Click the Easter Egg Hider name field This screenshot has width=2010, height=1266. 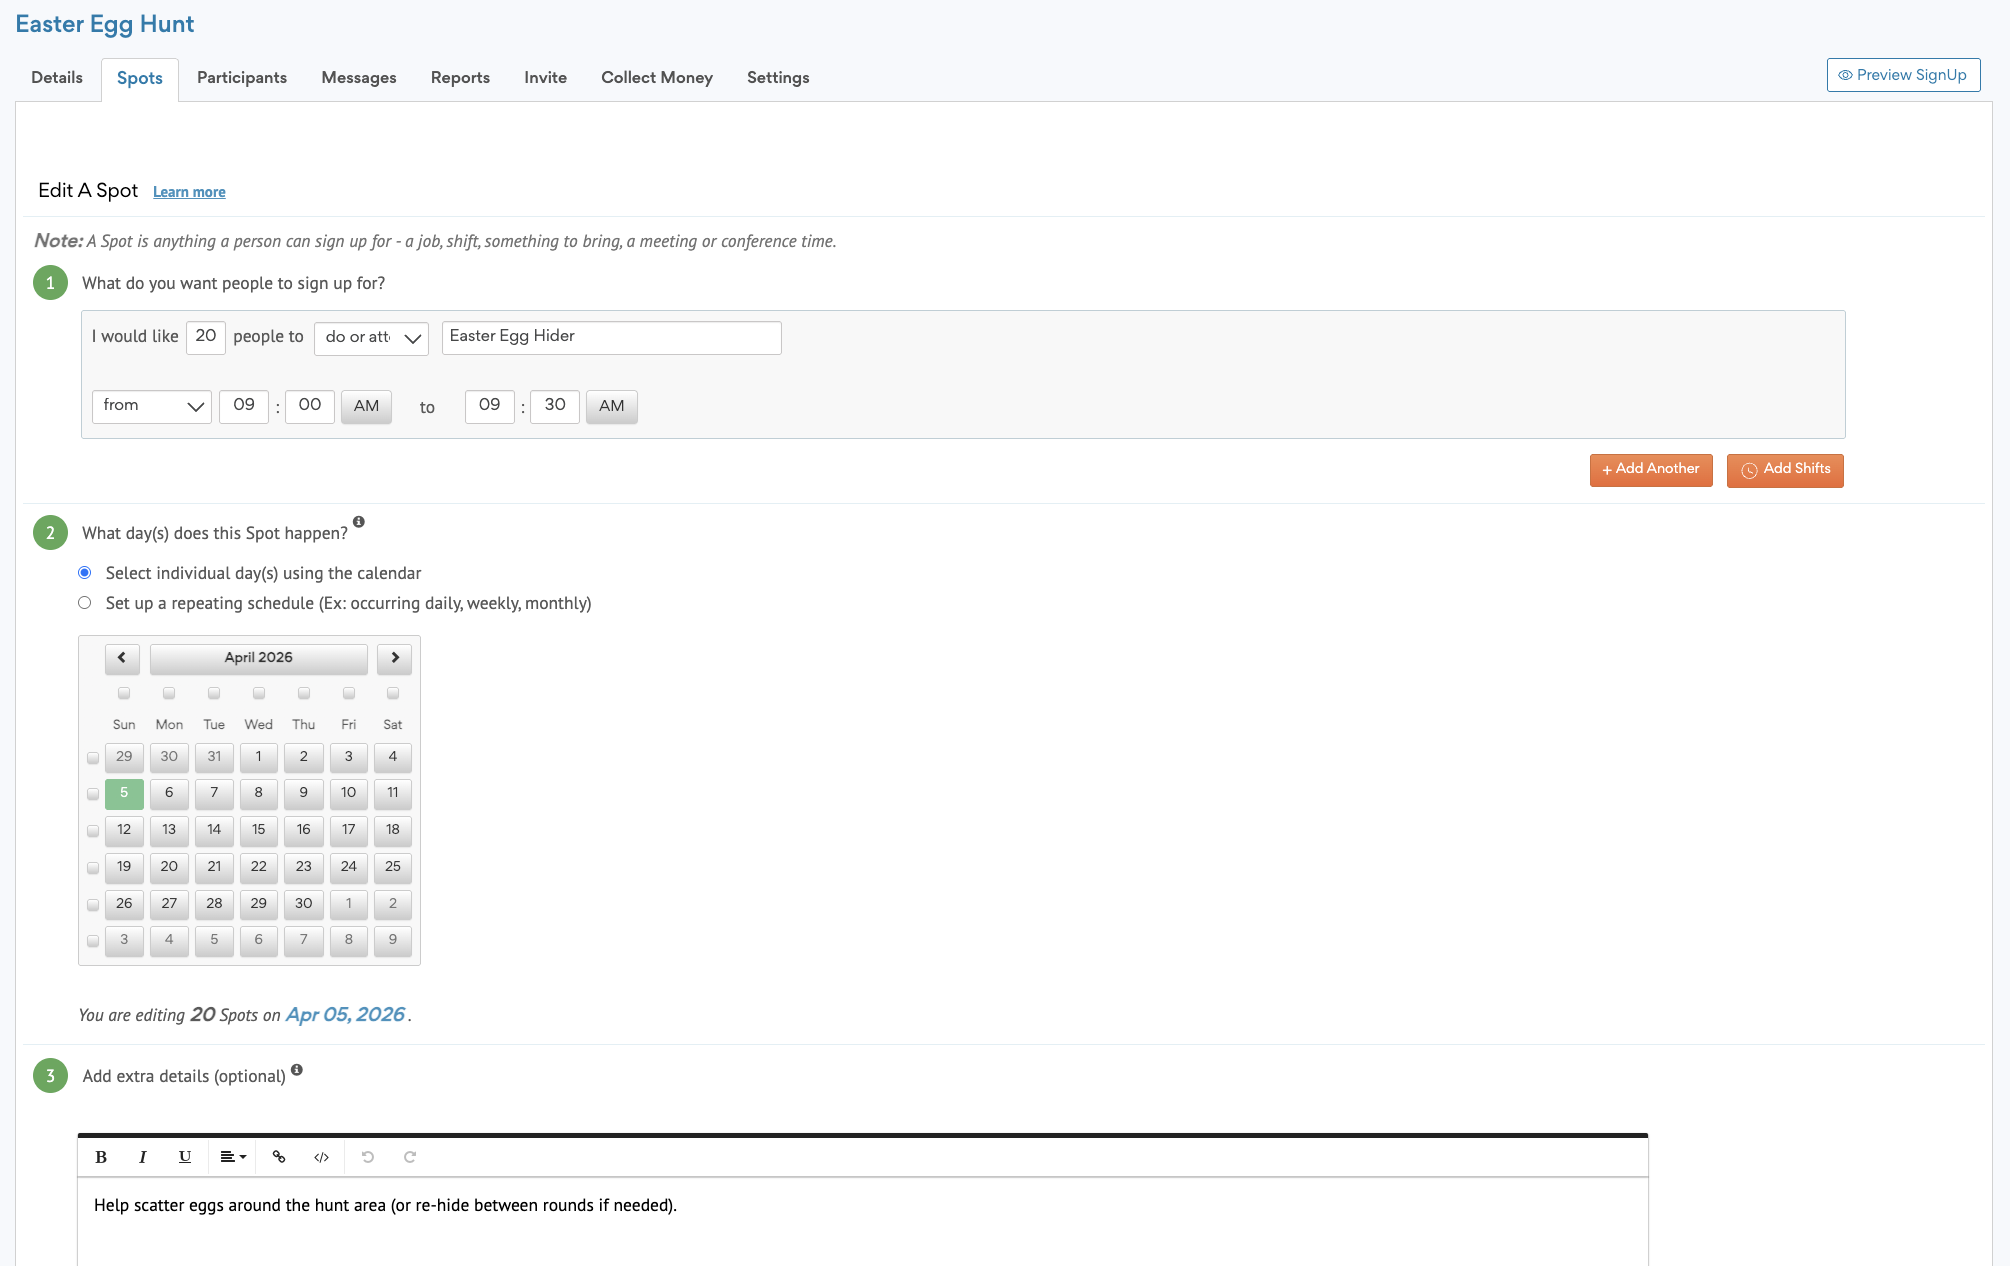(x=611, y=338)
